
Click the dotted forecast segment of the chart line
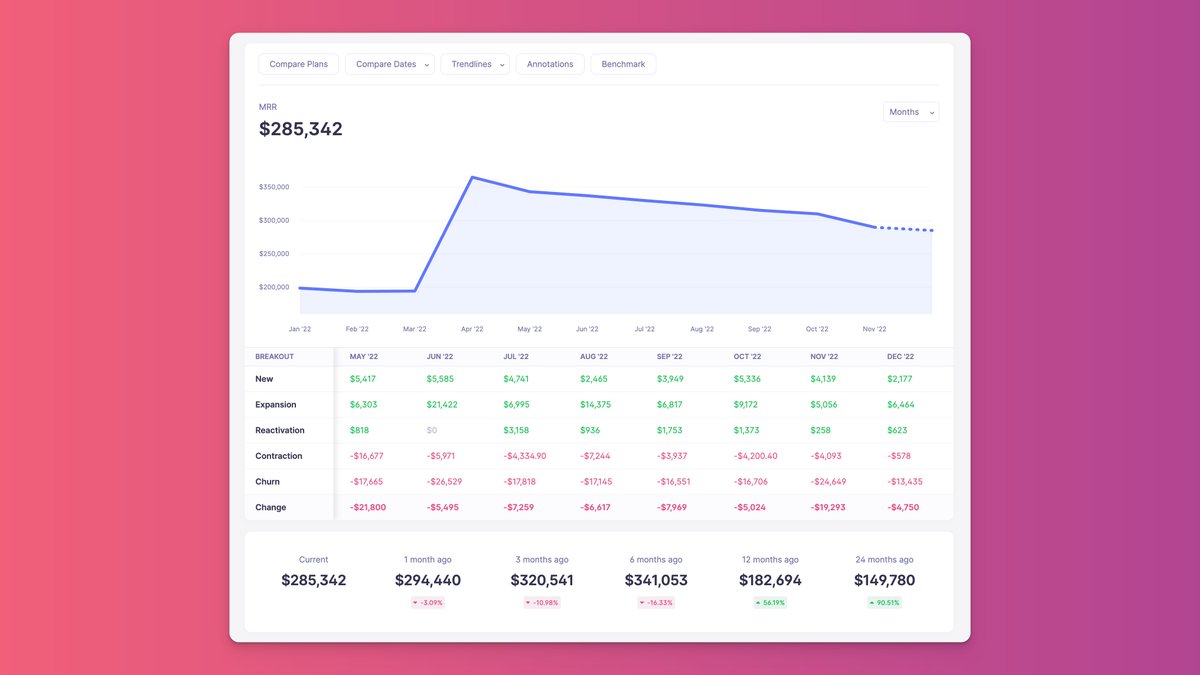coord(905,230)
